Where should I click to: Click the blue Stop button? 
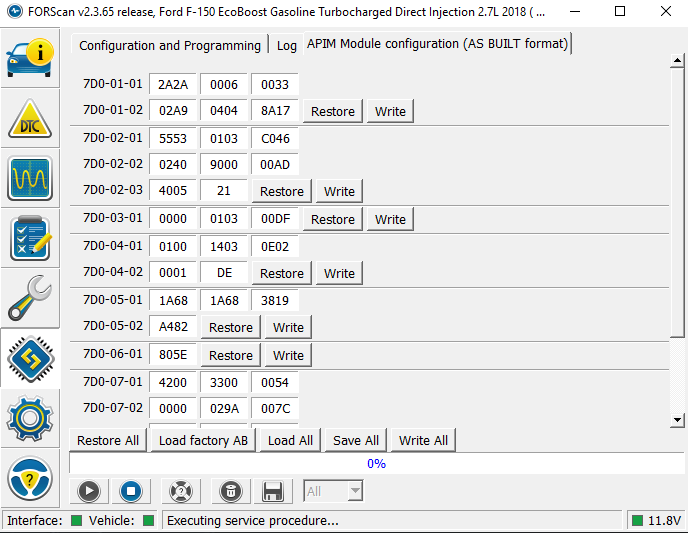click(x=131, y=491)
